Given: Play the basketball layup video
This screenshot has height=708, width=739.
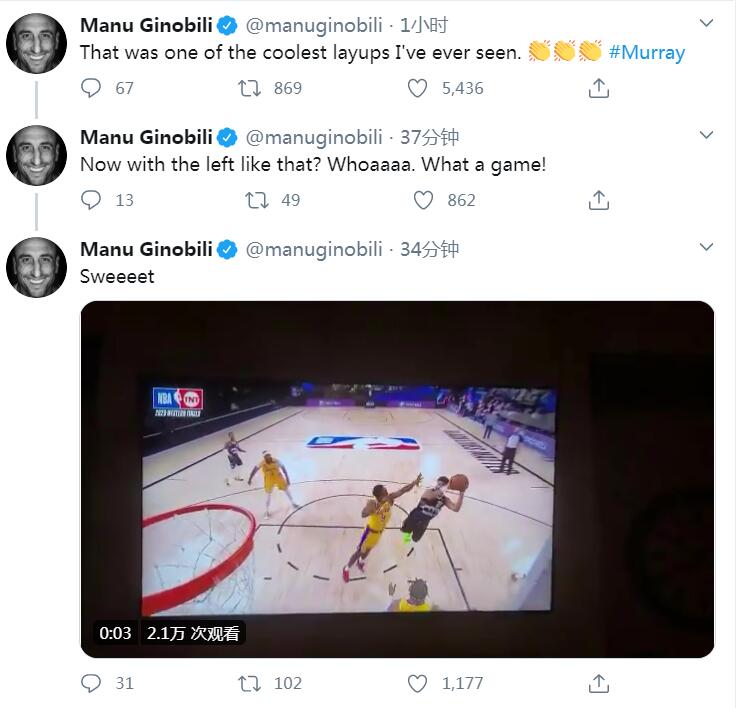Looking at the screenshot, I should pyautogui.click(x=397, y=478).
